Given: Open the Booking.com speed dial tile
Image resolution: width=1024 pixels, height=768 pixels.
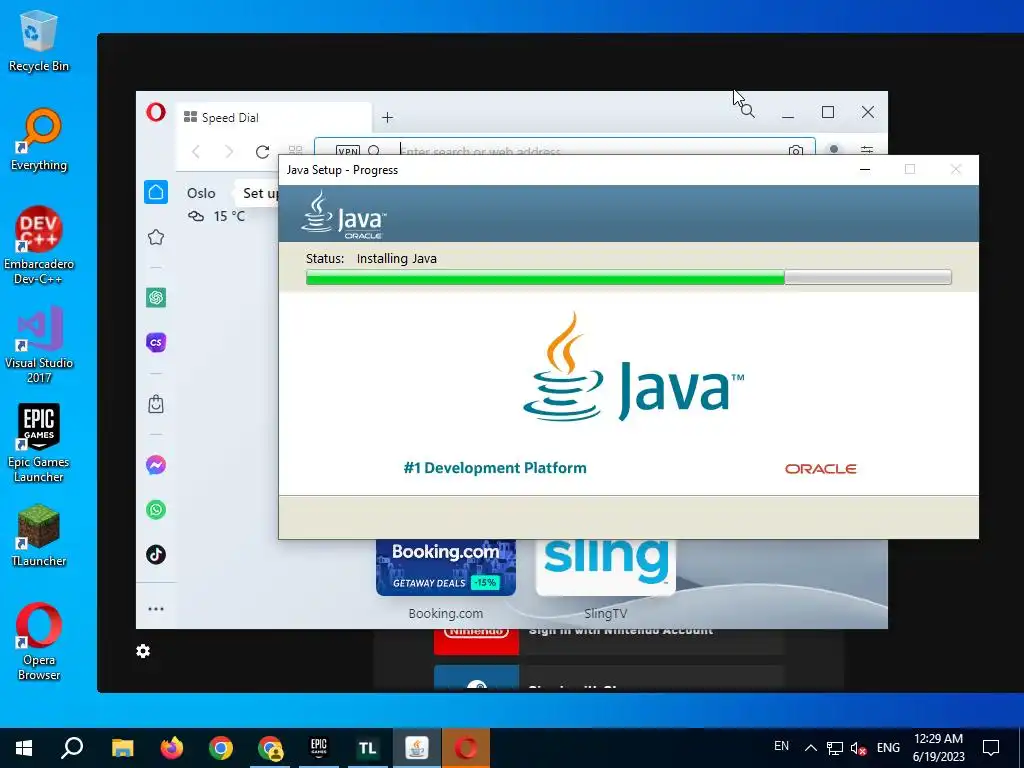Looking at the screenshot, I should (x=446, y=567).
